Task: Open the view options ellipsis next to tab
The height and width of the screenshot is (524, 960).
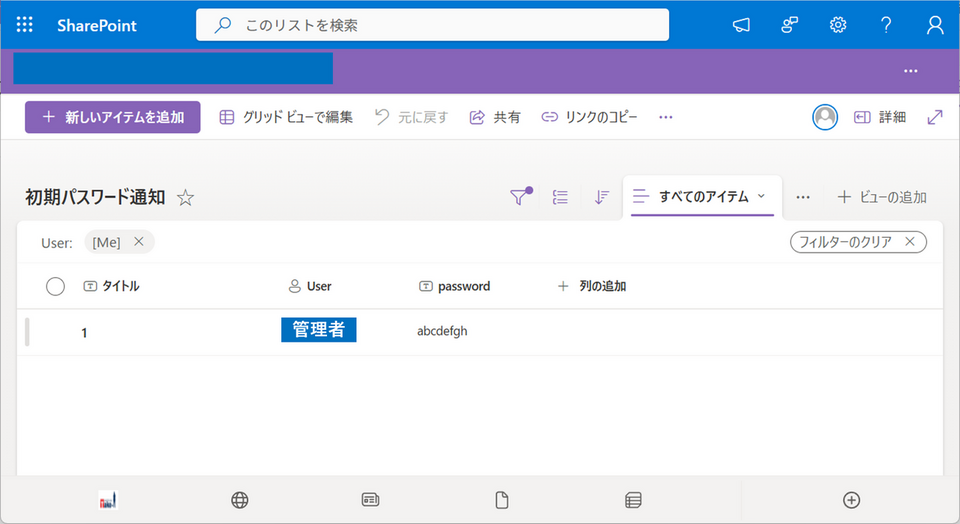Action: (x=803, y=197)
